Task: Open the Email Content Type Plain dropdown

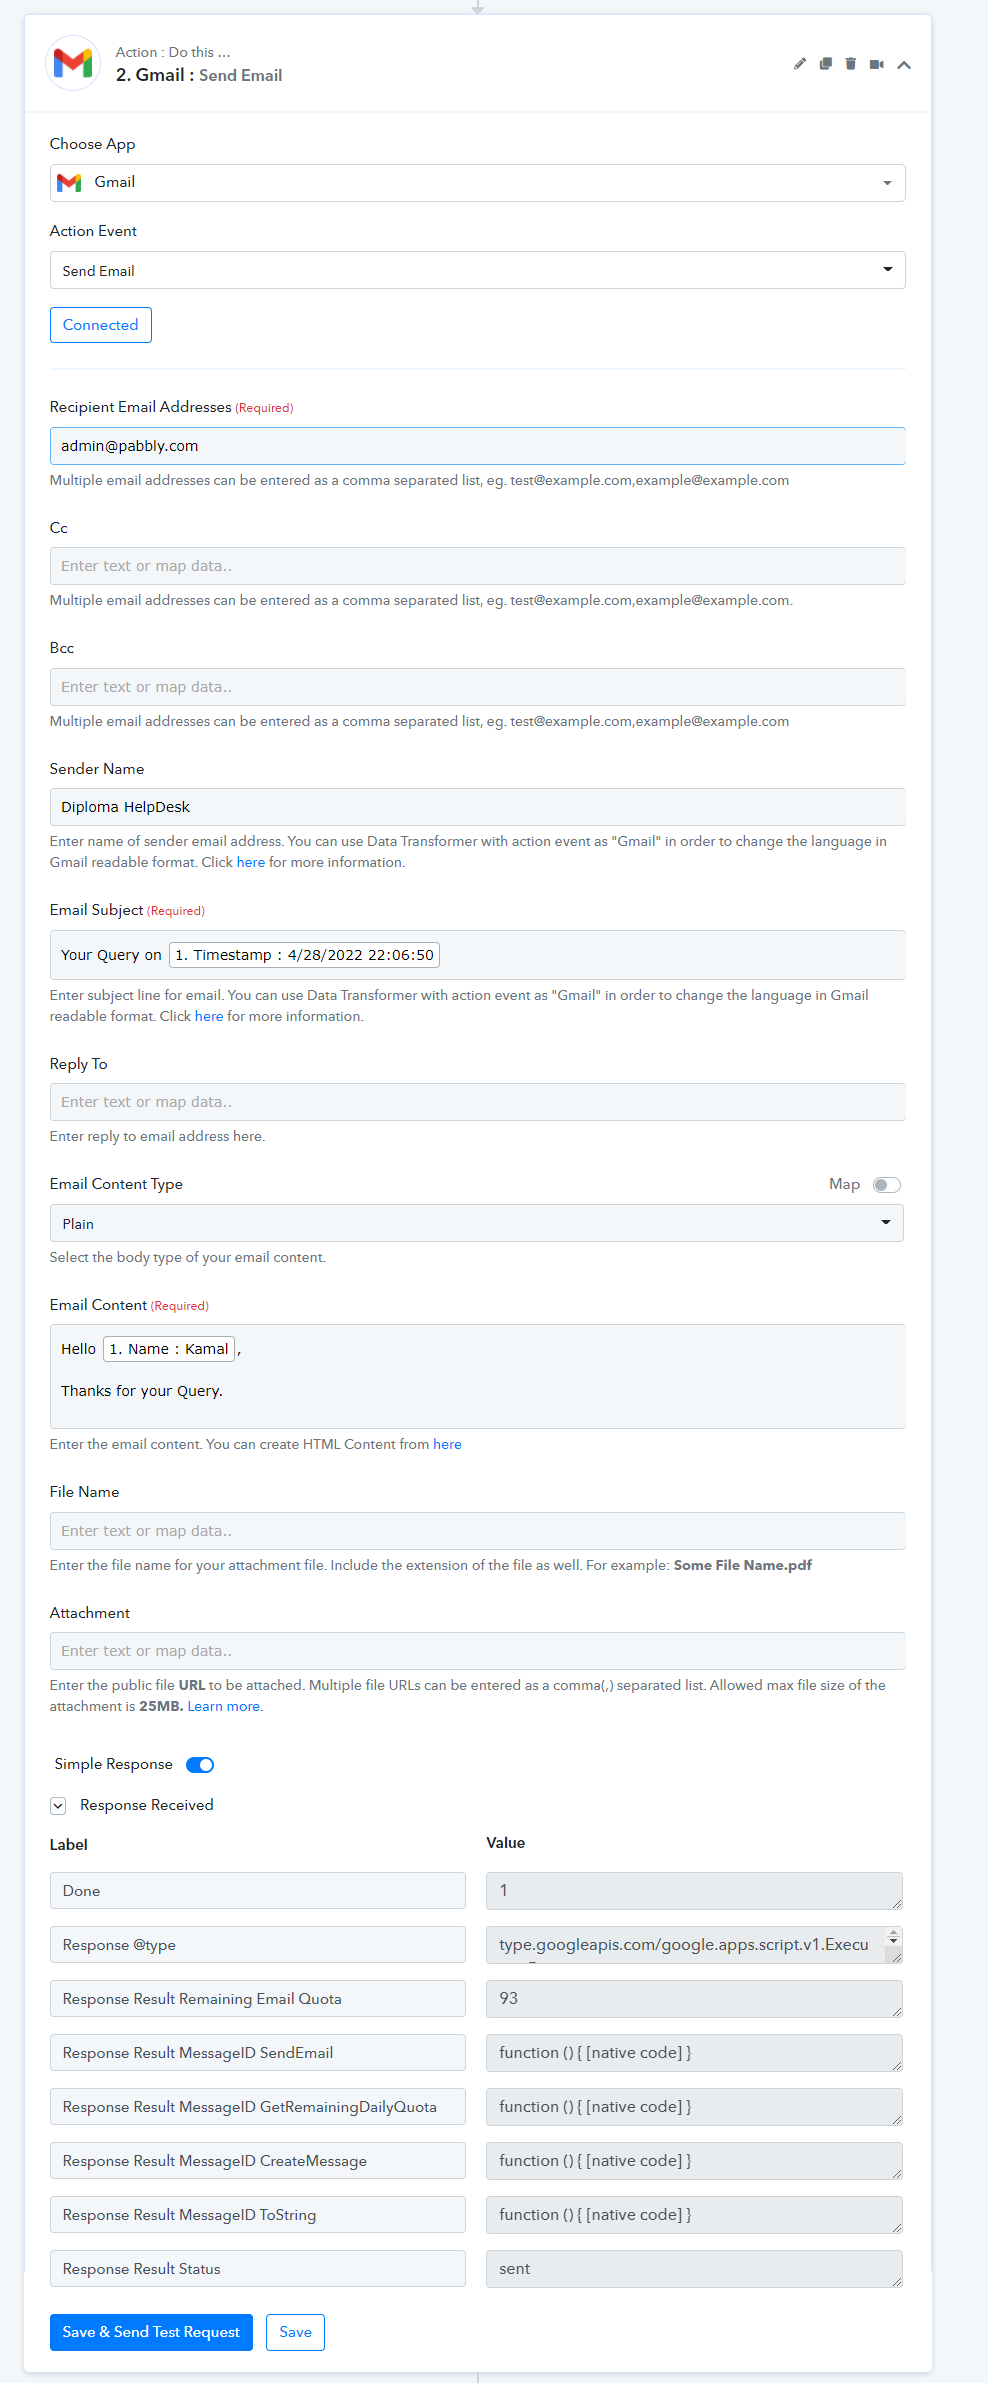Action: point(476,1223)
